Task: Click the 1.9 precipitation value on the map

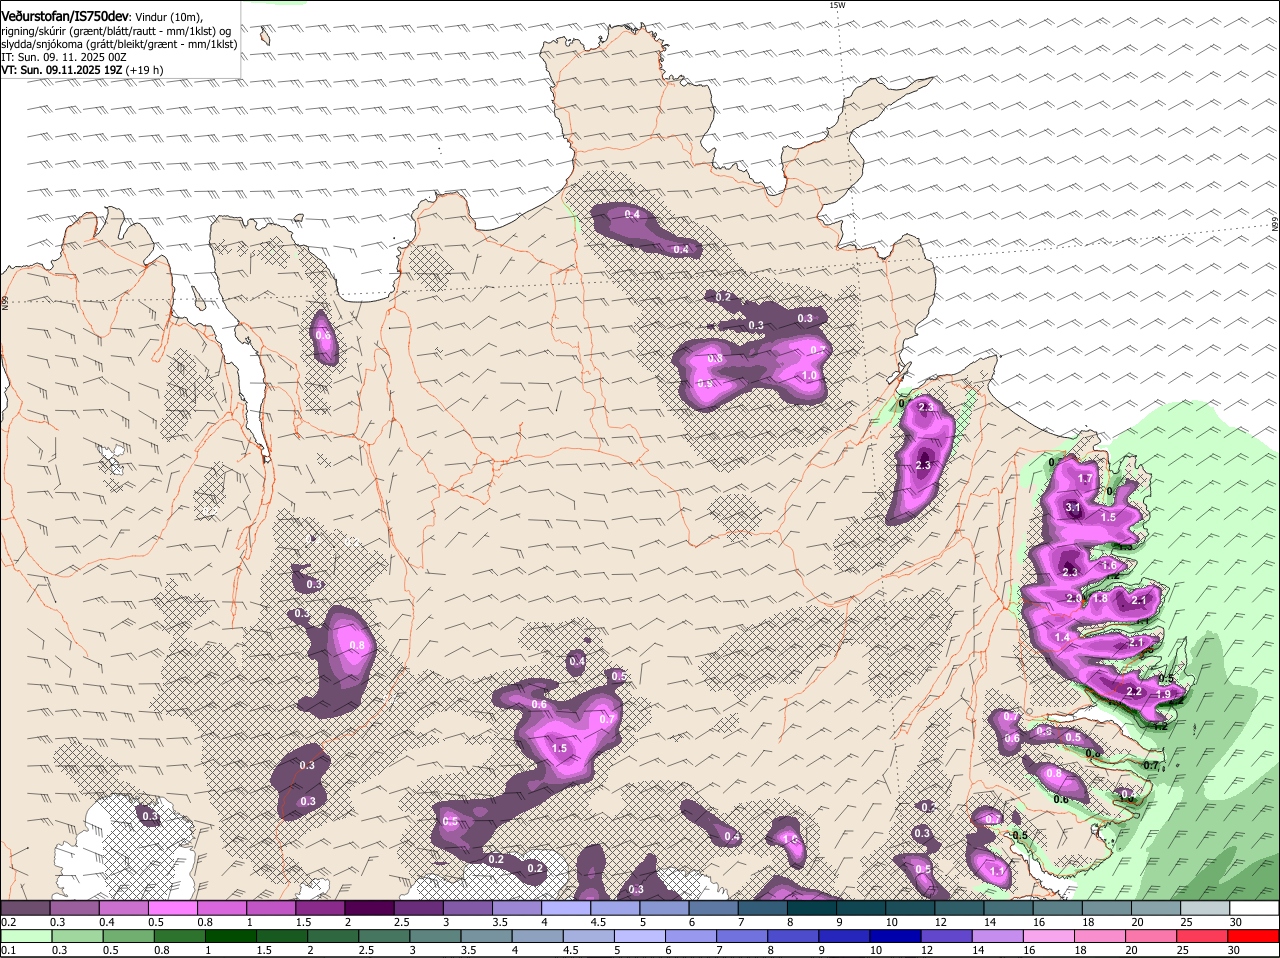Action: click(1163, 695)
